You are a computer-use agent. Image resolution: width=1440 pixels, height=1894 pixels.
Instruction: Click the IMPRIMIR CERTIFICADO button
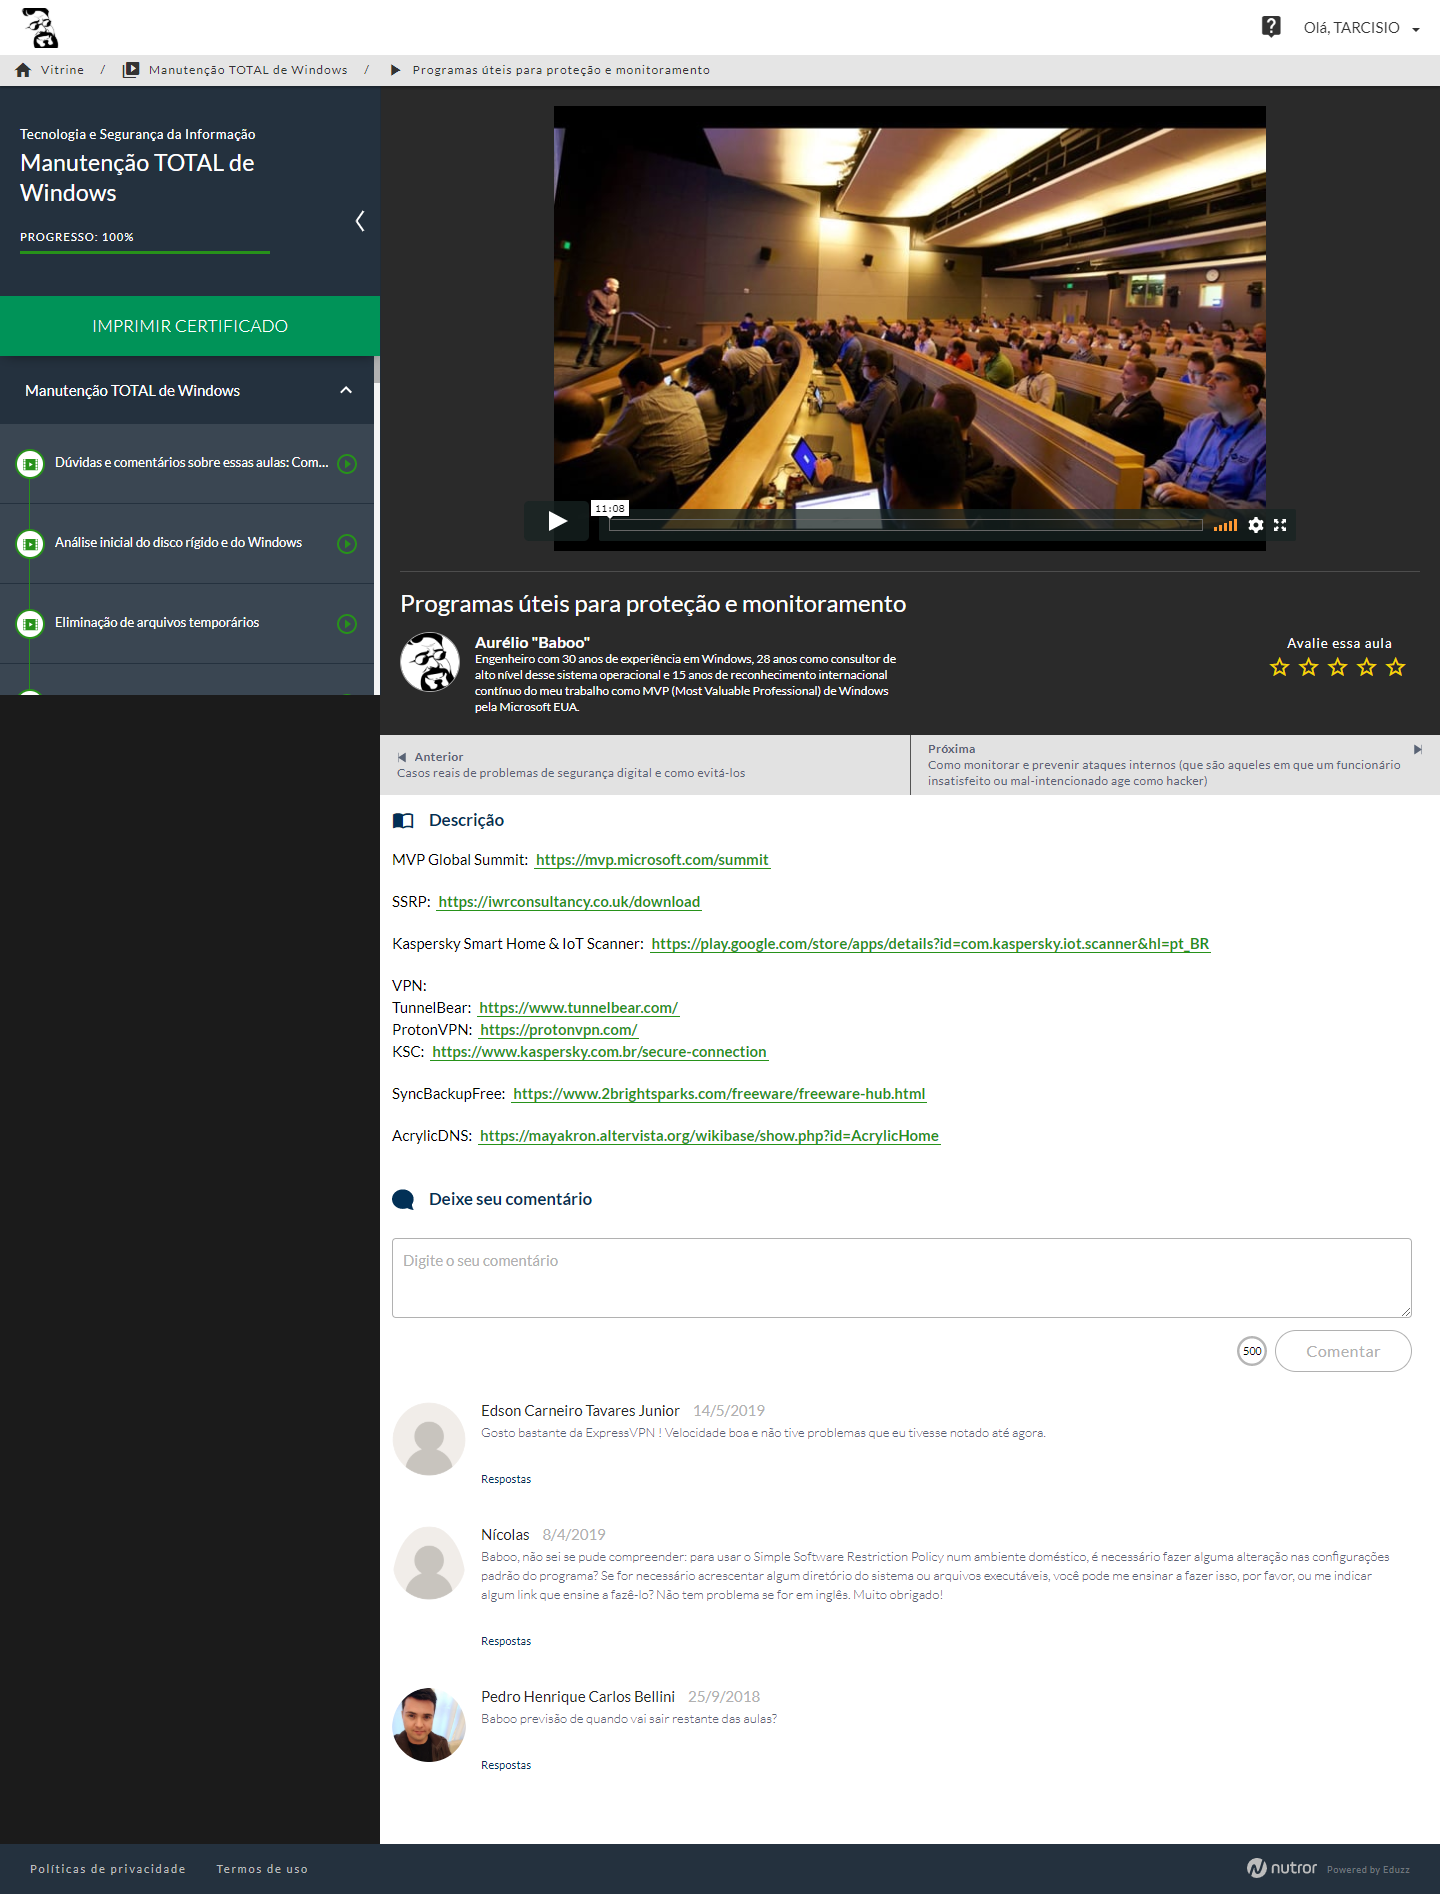[190, 326]
